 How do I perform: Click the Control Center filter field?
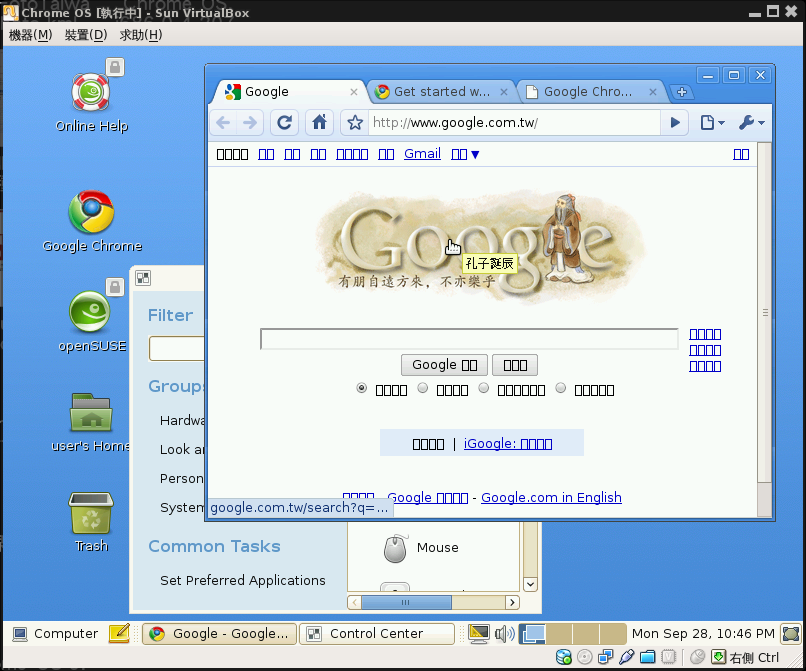point(176,349)
